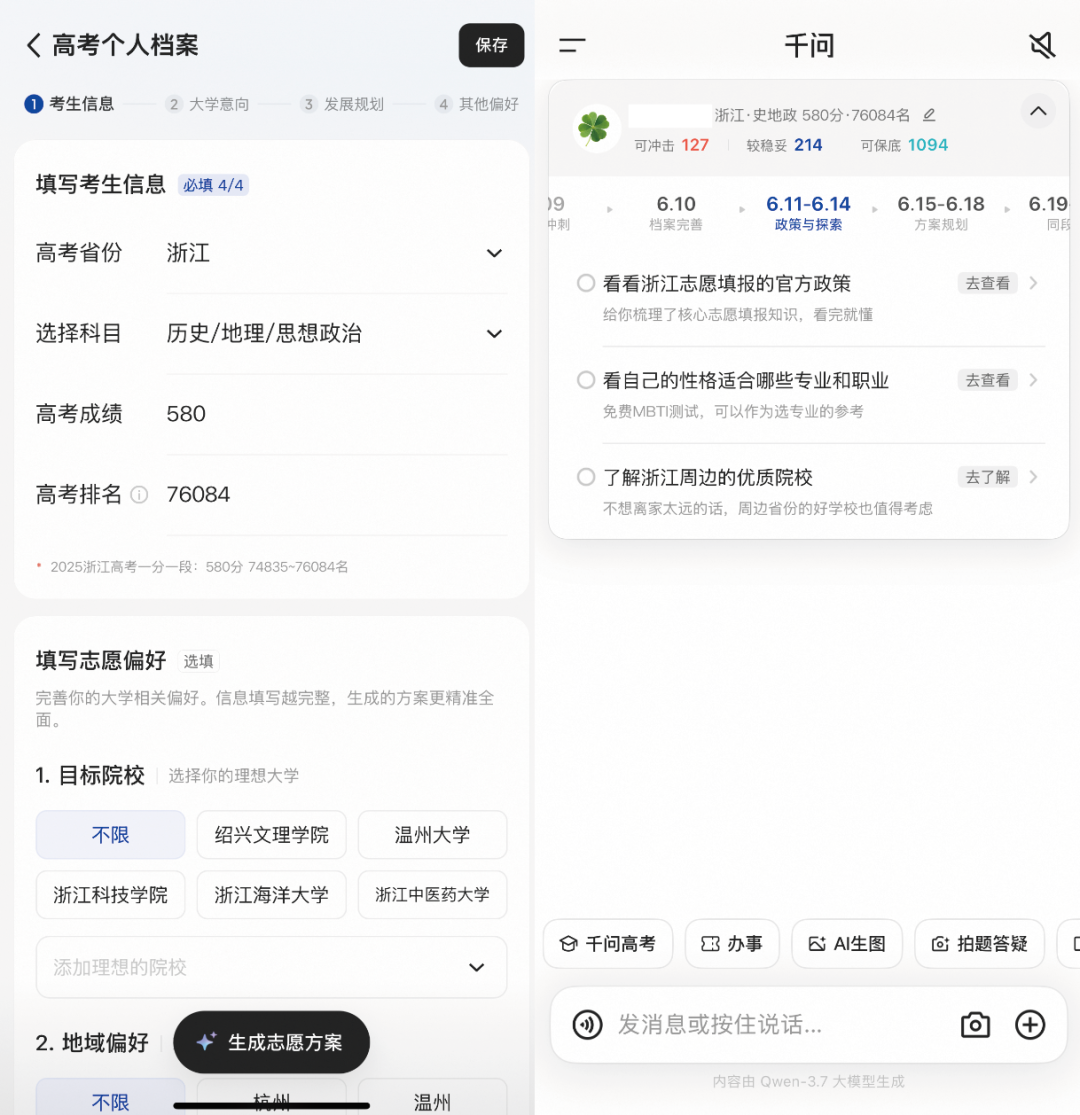The image size is (1080, 1115).
Task: Select 浙江中医药大学 as target school
Action: click(432, 895)
